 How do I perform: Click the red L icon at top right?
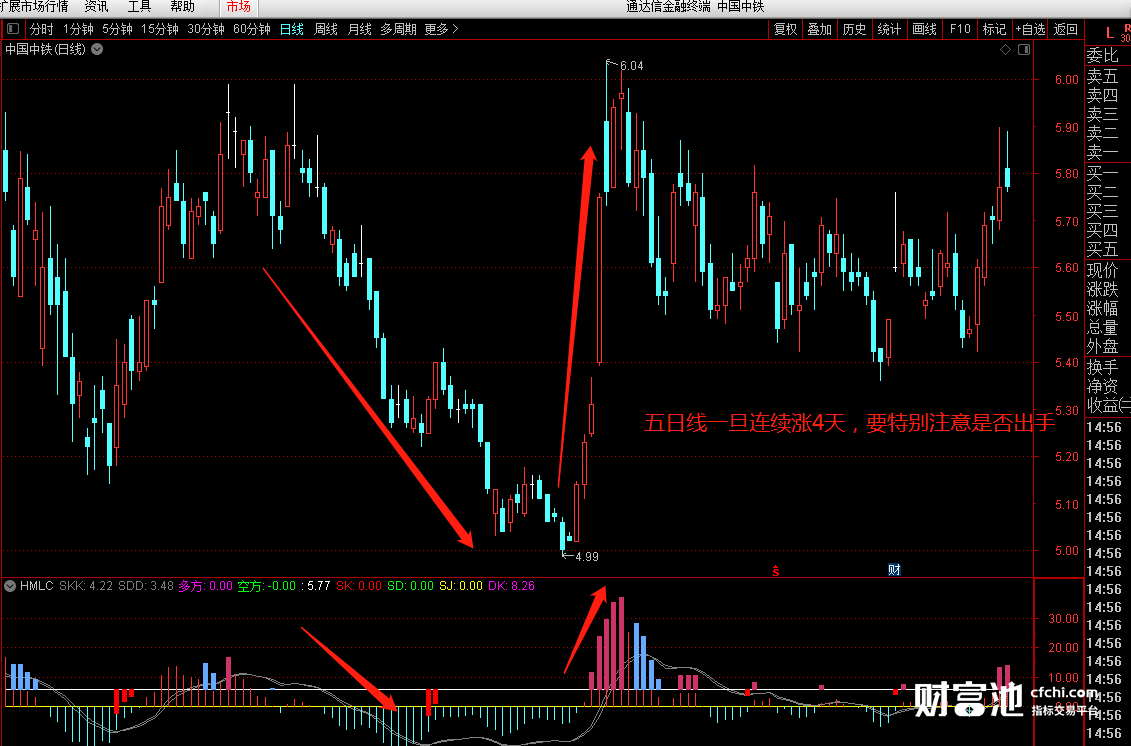tap(1109, 32)
